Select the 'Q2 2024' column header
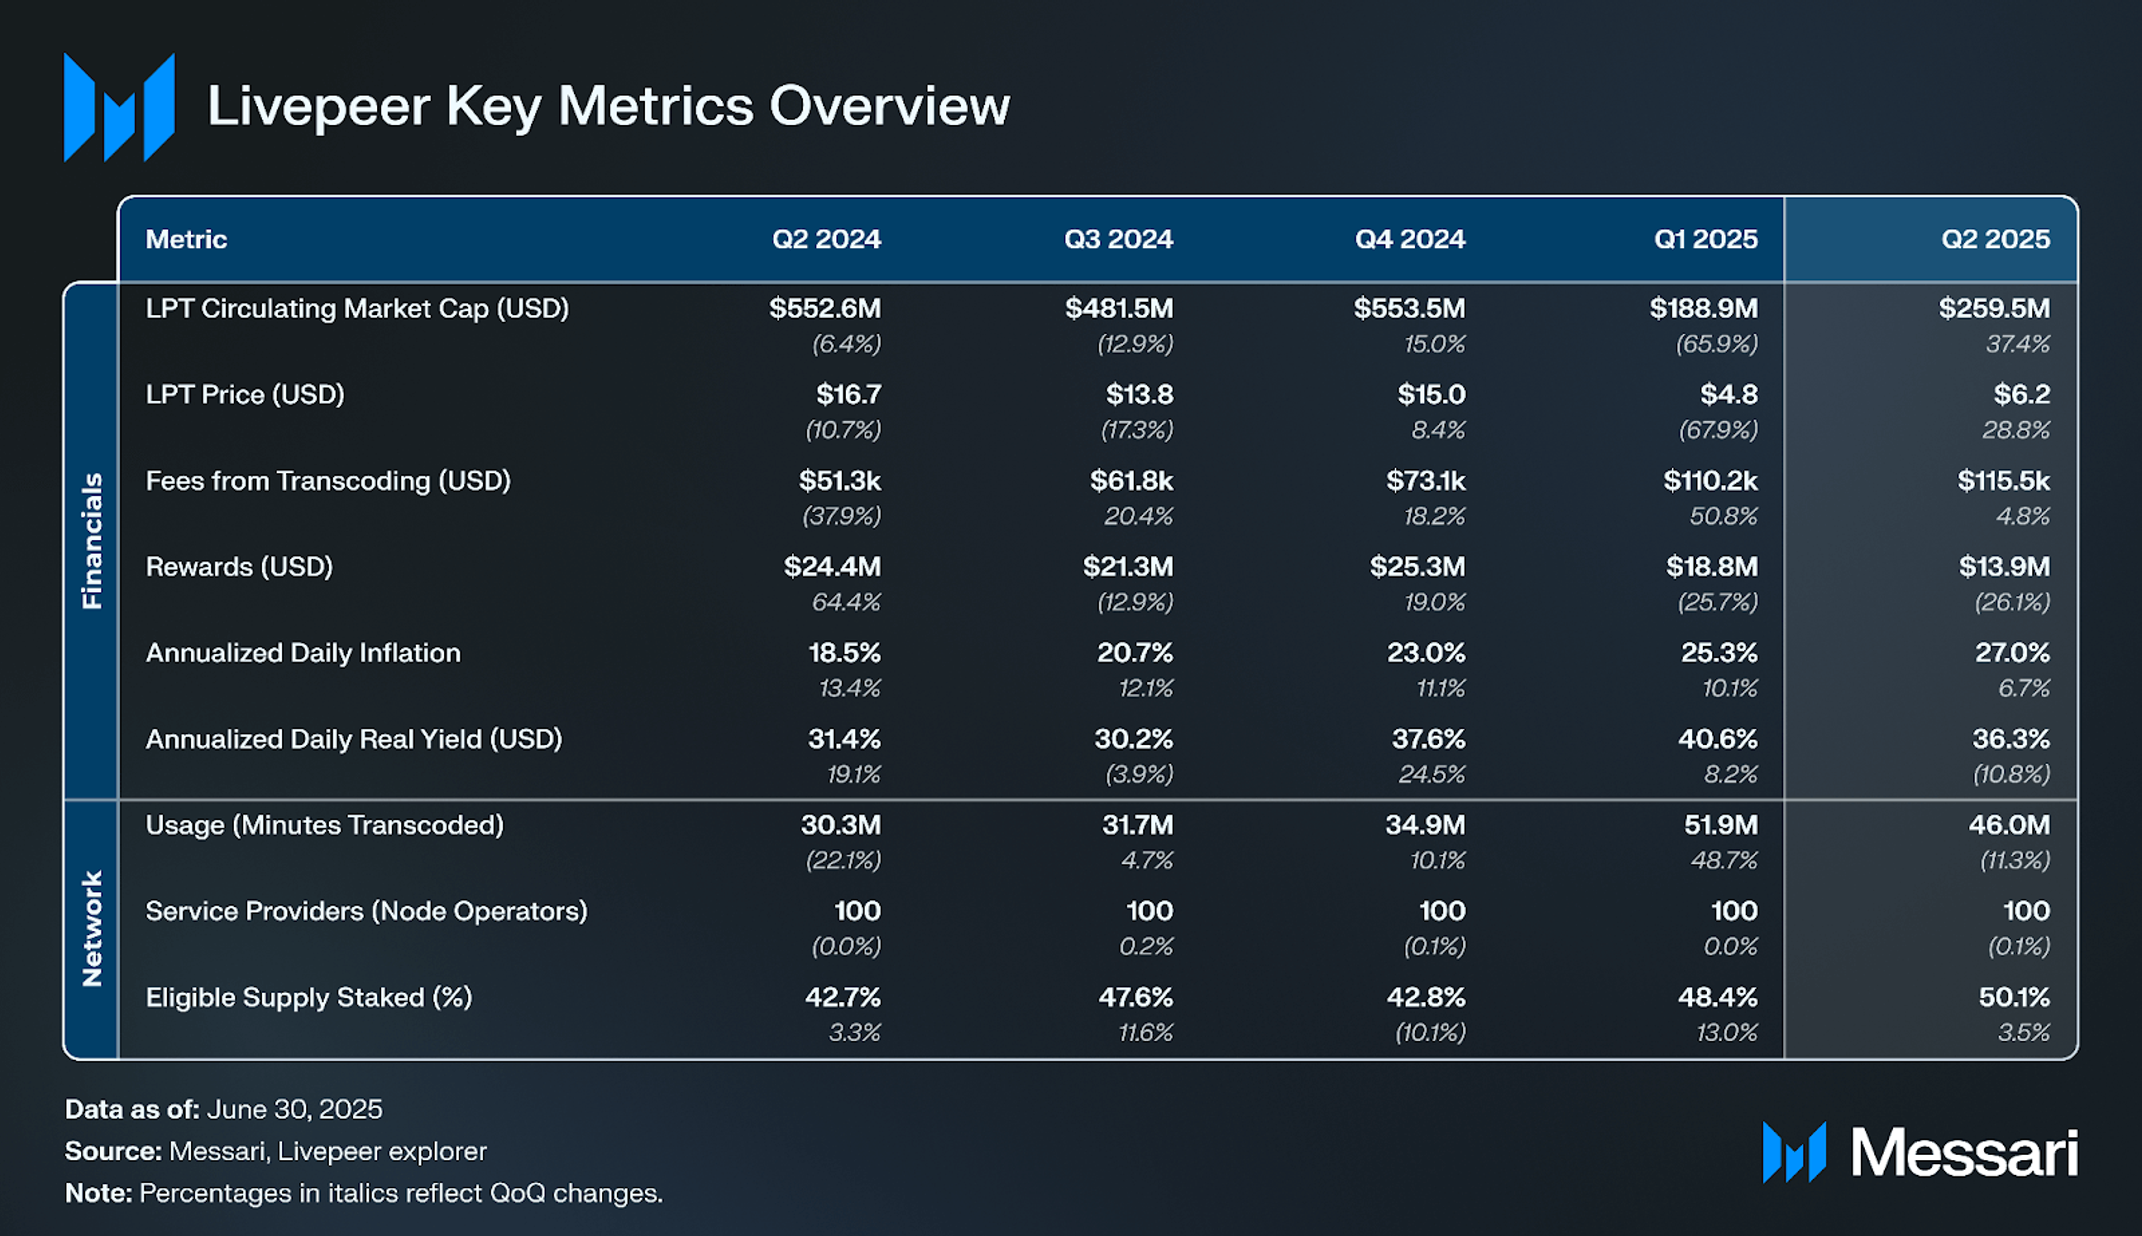 pos(826,239)
